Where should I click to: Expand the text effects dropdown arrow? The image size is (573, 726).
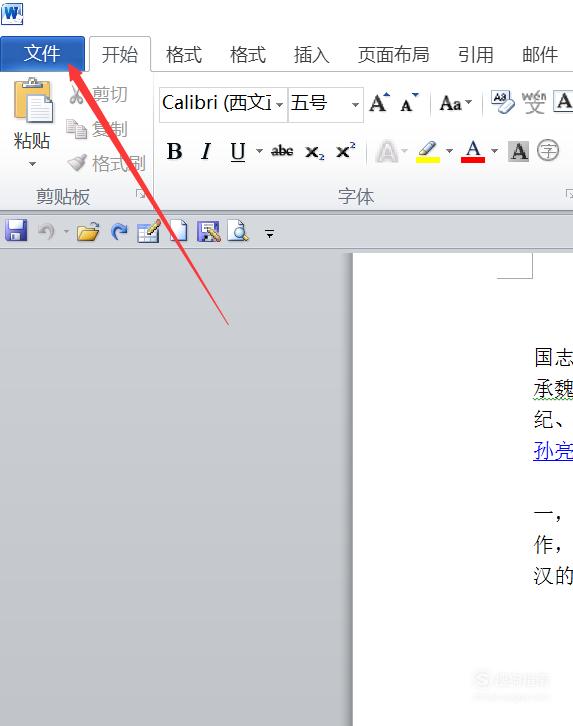point(405,151)
